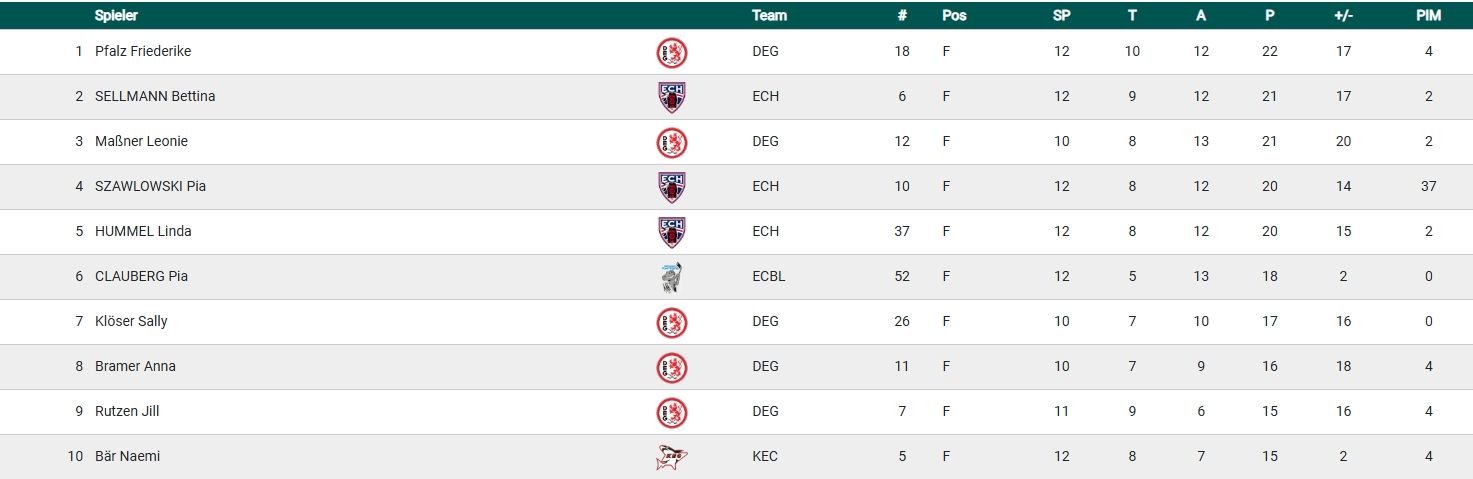Sort table by Spieler column header

116,15
